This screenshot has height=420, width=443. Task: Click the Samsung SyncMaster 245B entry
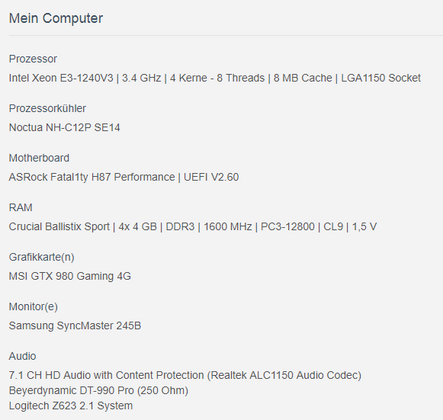coord(75,326)
